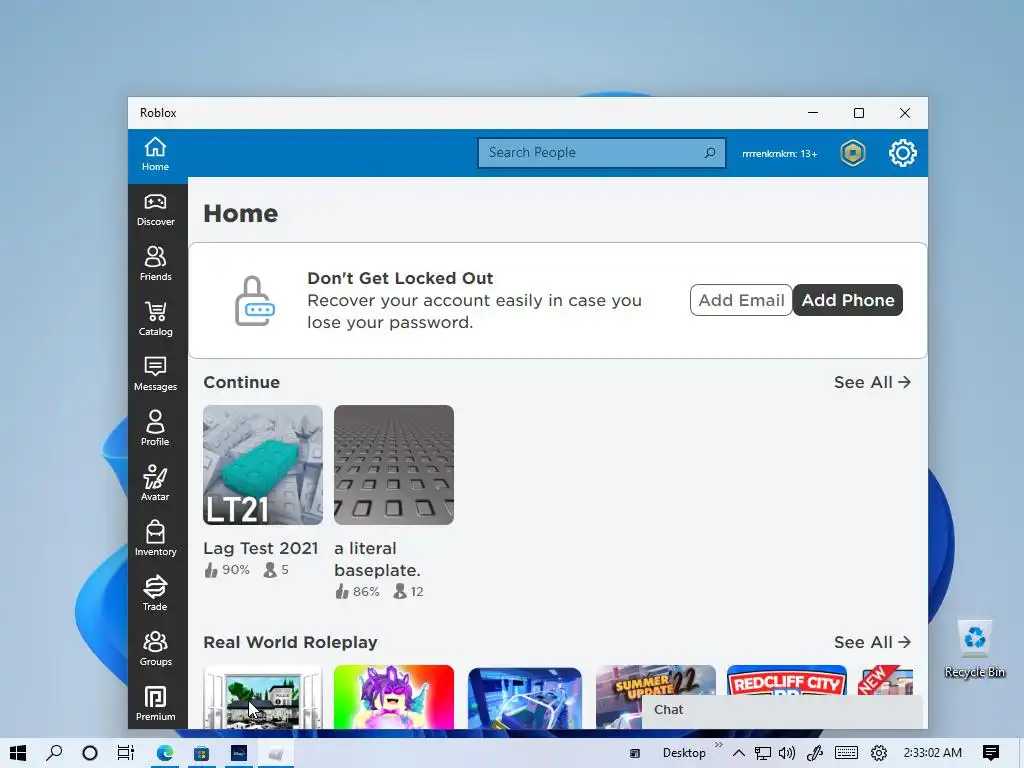
Task: Maximize the Roblox window
Action: (859, 113)
